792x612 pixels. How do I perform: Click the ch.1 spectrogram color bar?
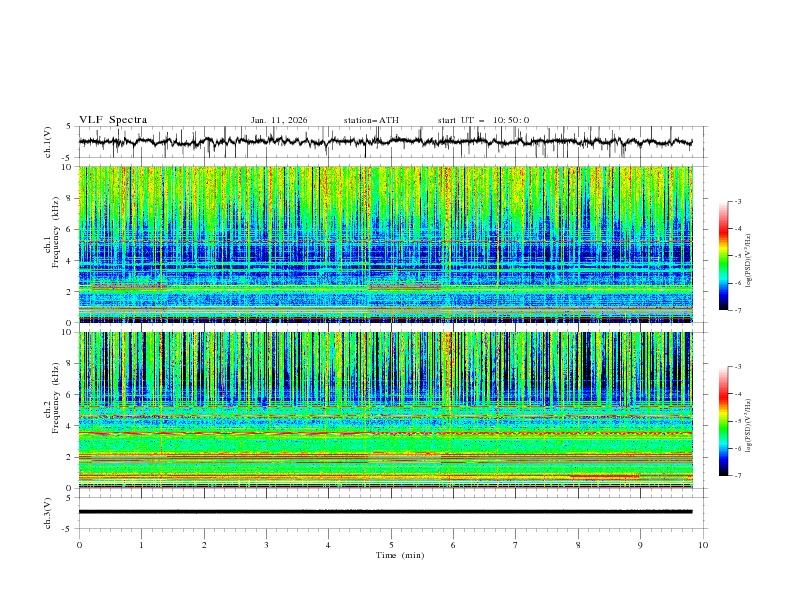[x=724, y=256]
